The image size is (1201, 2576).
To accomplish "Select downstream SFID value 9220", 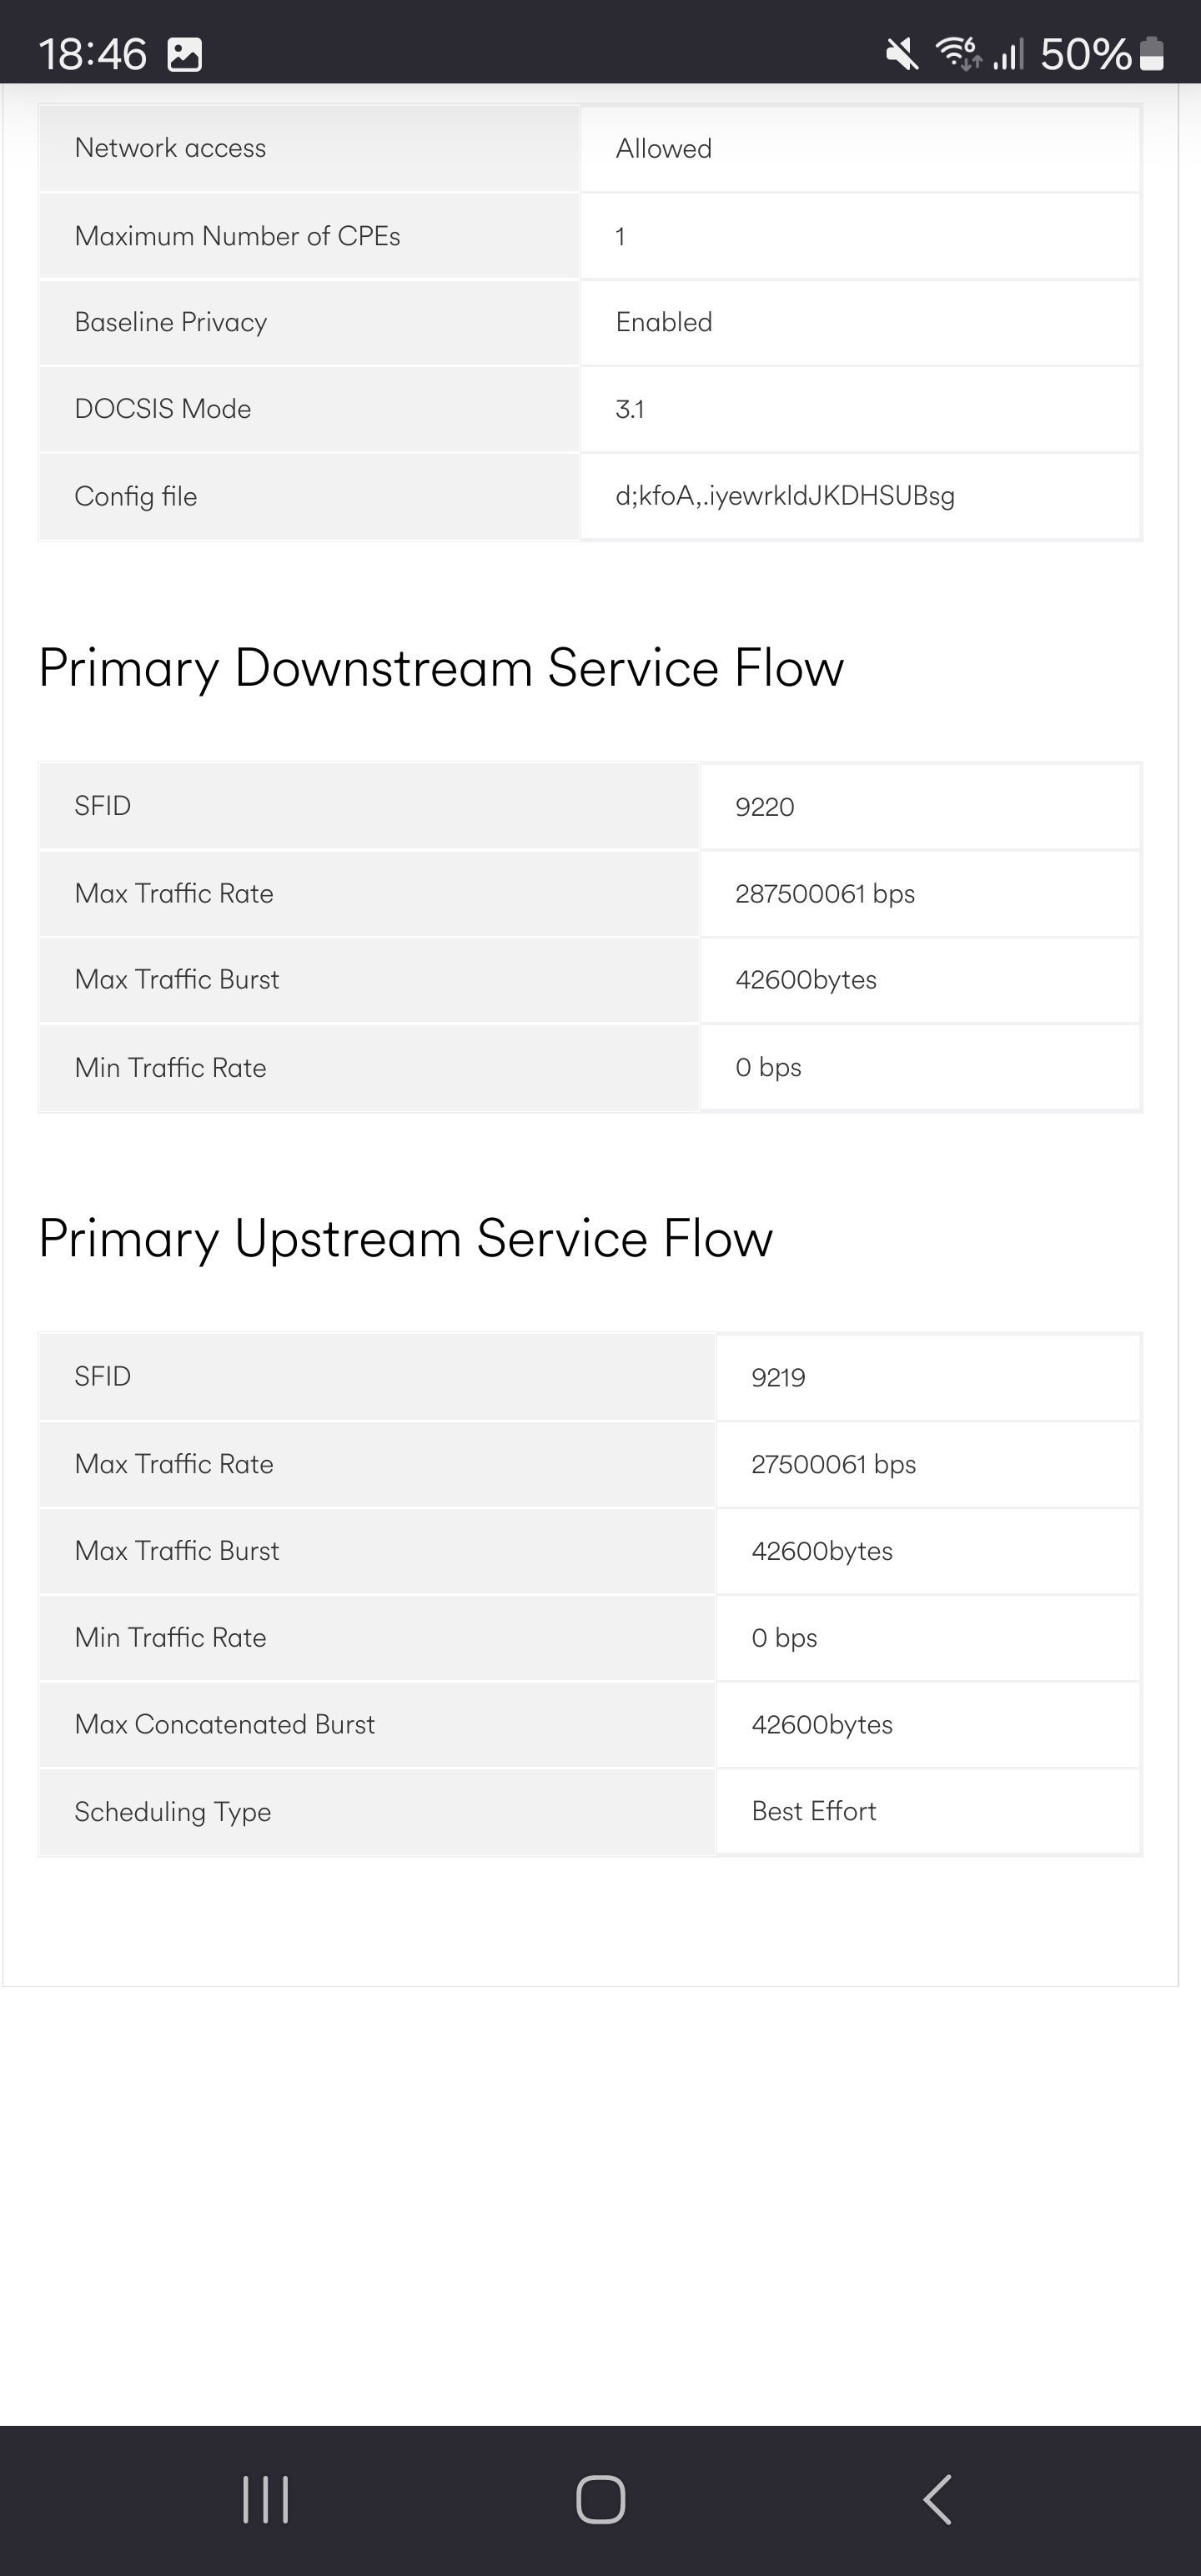I will click(765, 807).
